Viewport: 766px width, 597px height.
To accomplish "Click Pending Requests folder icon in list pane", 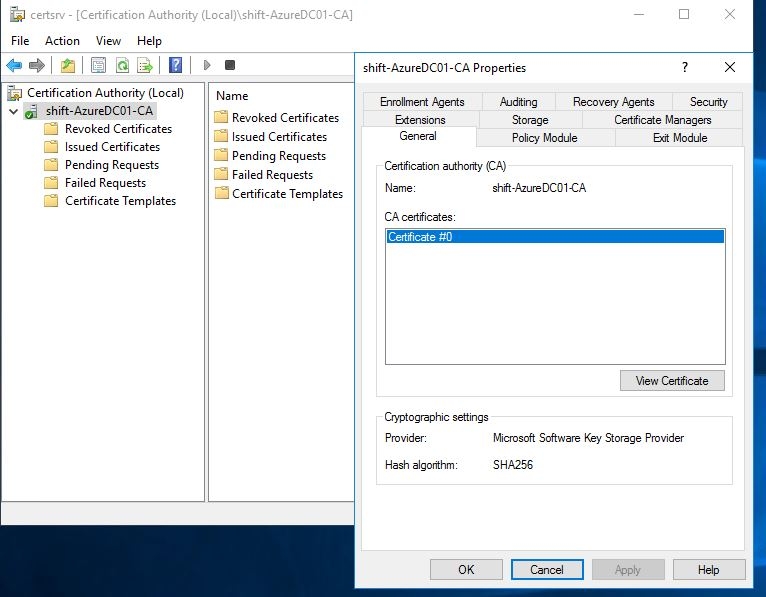I will (221, 155).
